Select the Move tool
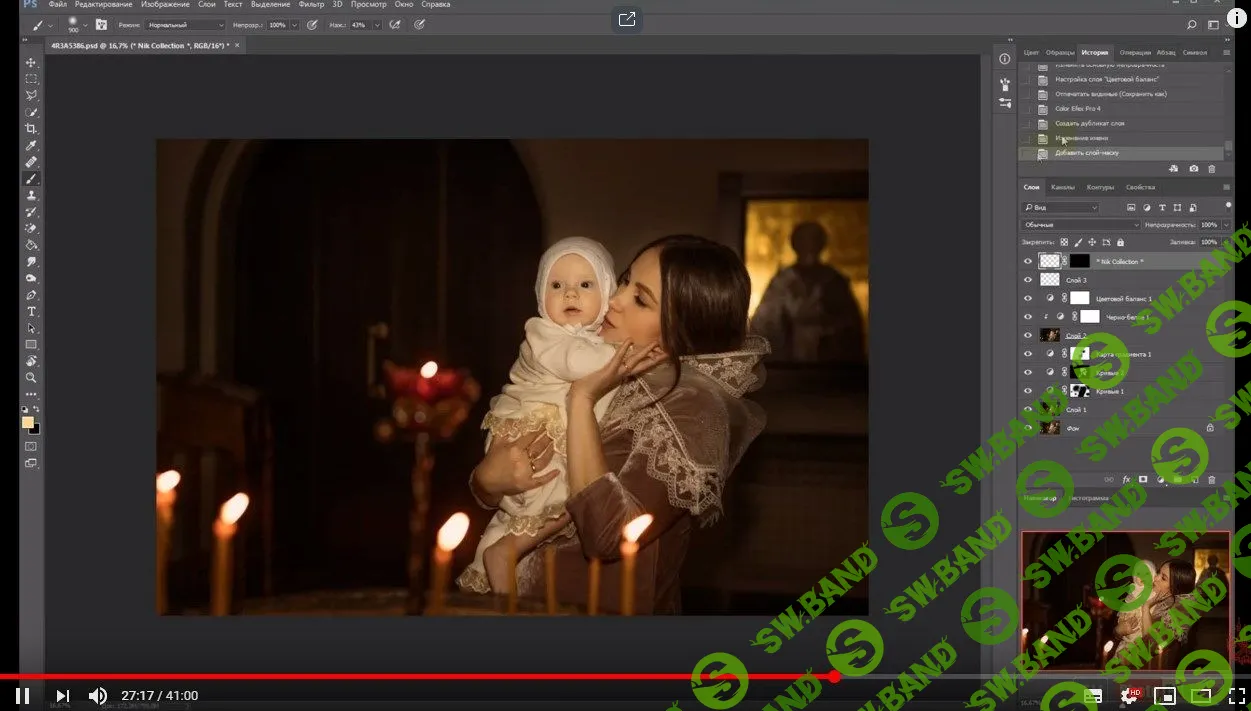 coord(31,62)
